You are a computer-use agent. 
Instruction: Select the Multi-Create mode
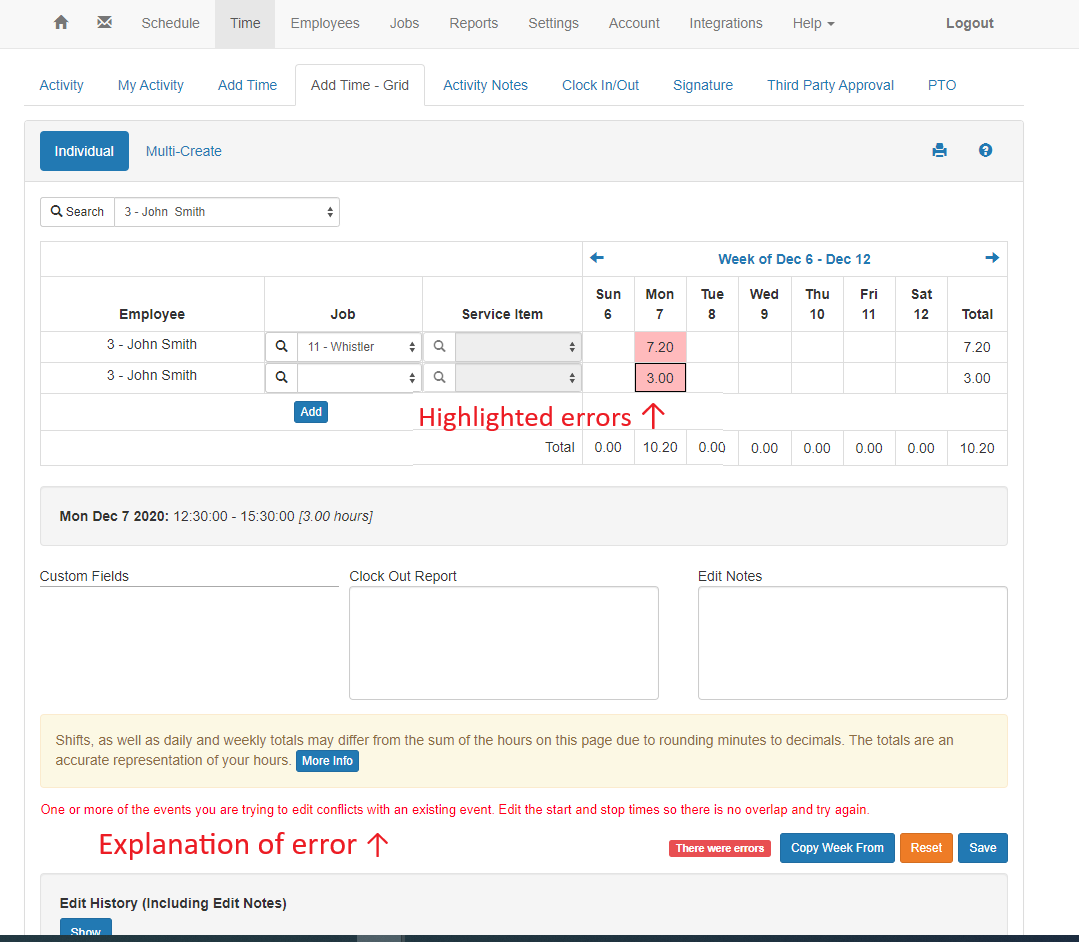[184, 151]
